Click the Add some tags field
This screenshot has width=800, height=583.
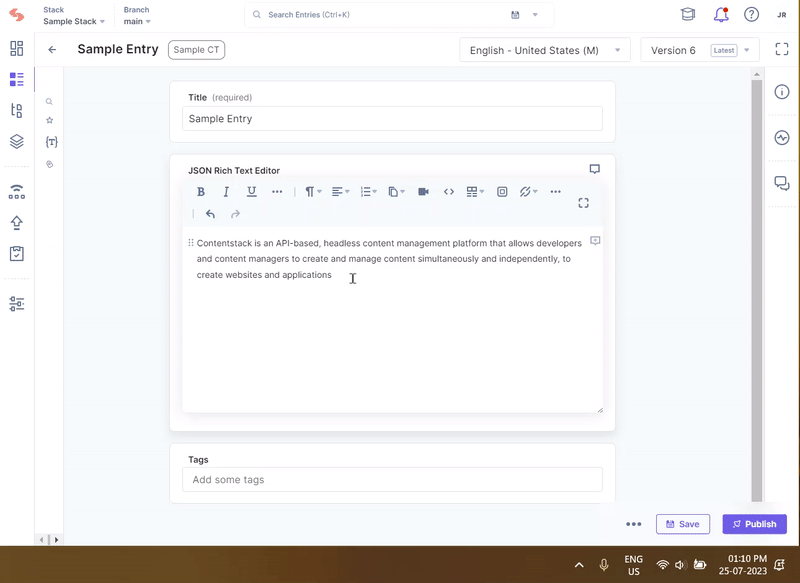pos(392,479)
